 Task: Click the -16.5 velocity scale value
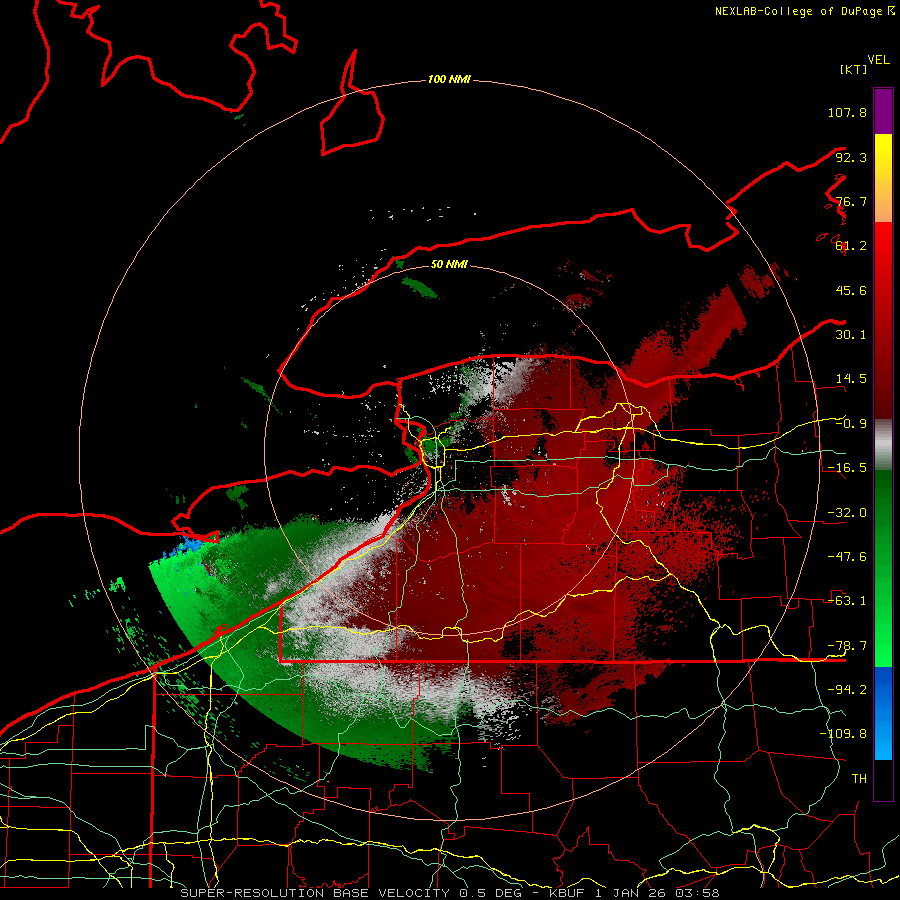(847, 468)
